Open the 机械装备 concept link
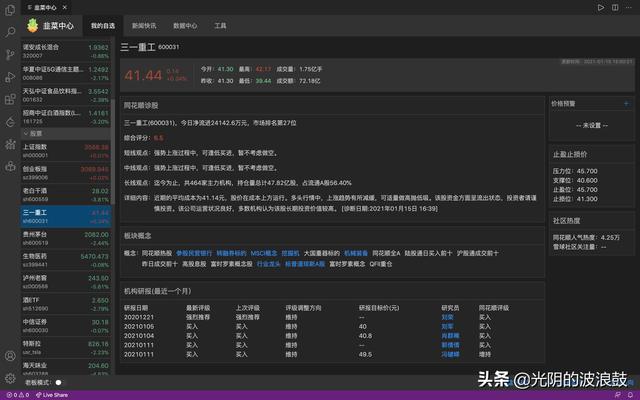 point(356,253)
